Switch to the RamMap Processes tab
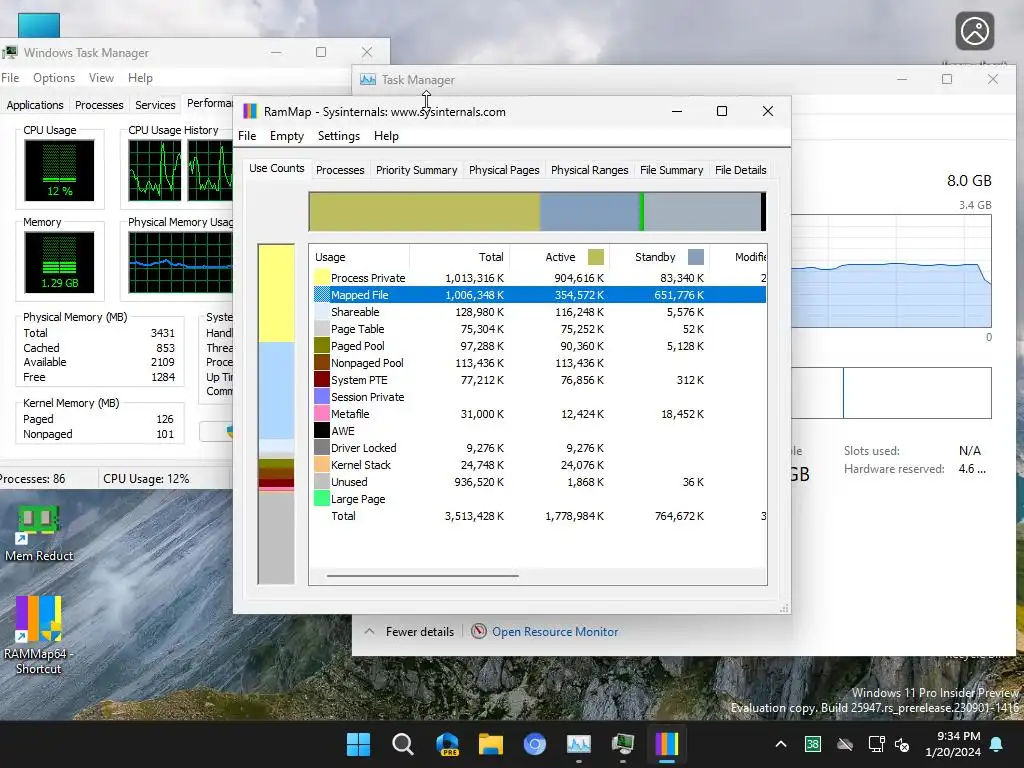1024x768 pixels. click(340, 170)
